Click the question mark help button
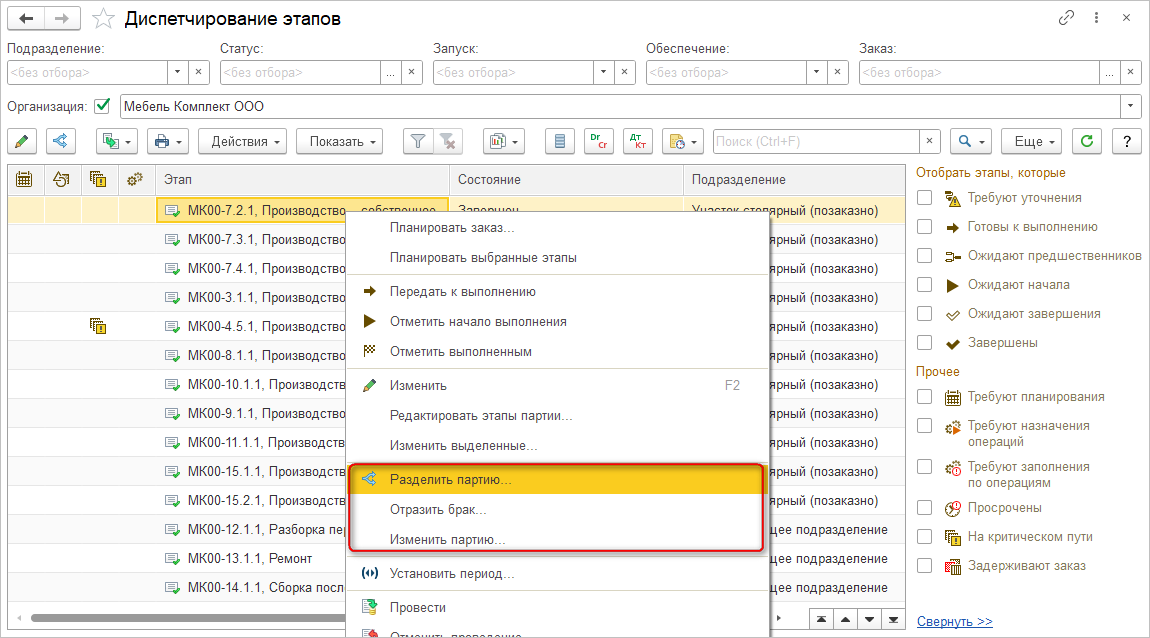The height and width of the screenshot is (638, 1150). (1127, 142)
